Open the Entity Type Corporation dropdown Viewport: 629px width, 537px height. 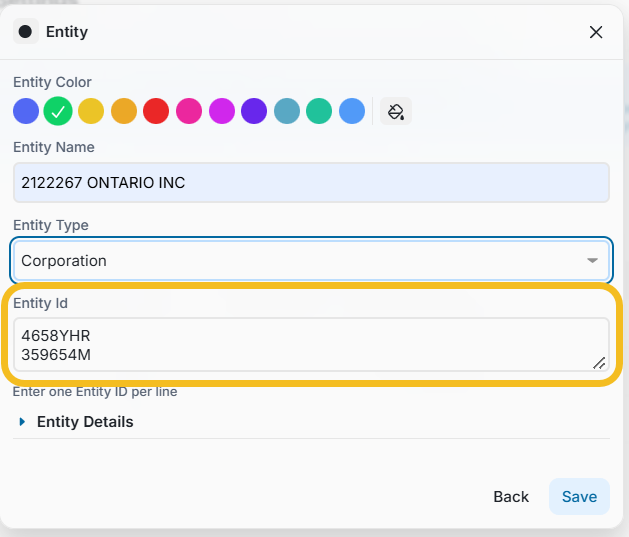point(311,261)
